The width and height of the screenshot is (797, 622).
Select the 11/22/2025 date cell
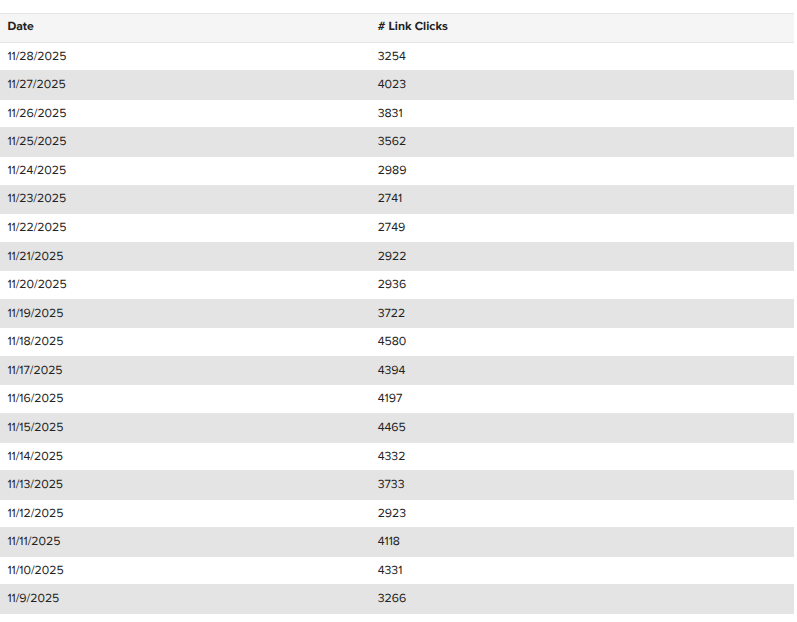point(37,227)
